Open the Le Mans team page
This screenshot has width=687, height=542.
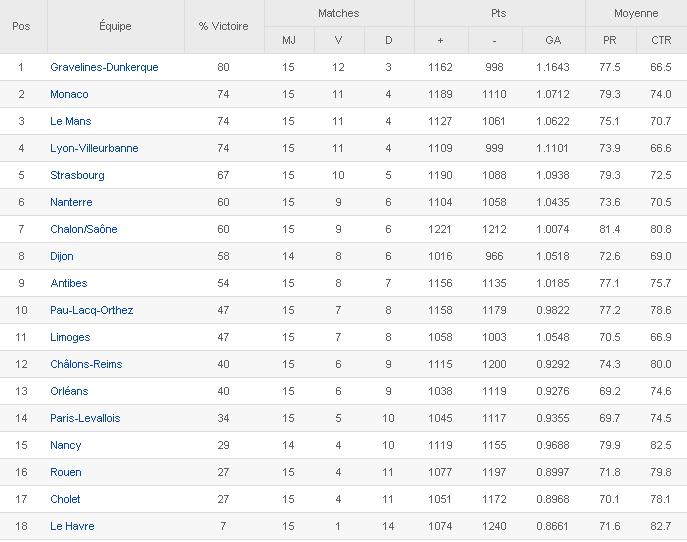70,121
